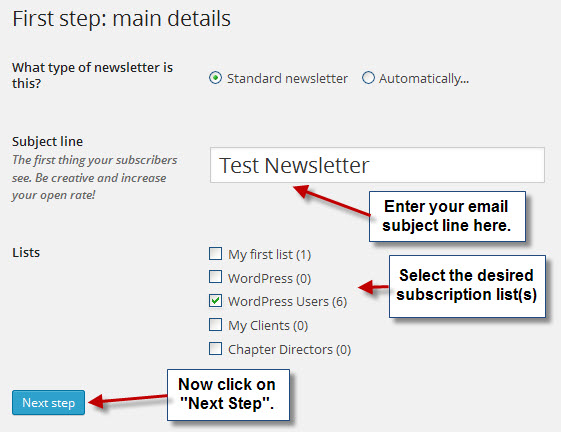Click the My Clients (0) label text

click(268, 326)
